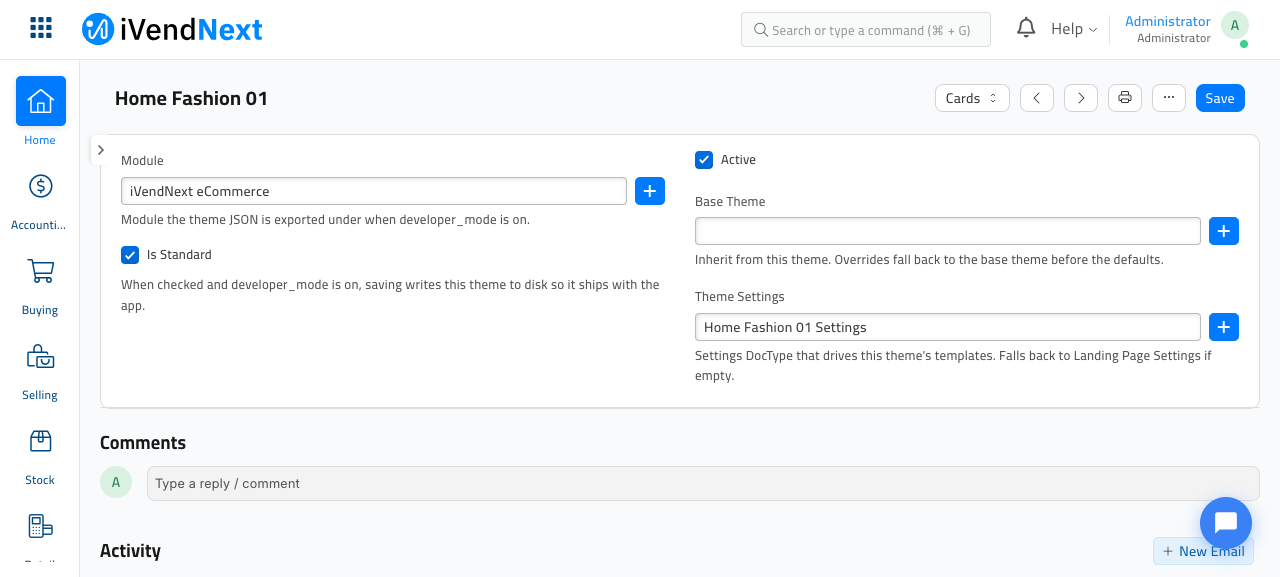Click the comment author avatar A
The image size is (1280, 577).
(x=116, y=483)
